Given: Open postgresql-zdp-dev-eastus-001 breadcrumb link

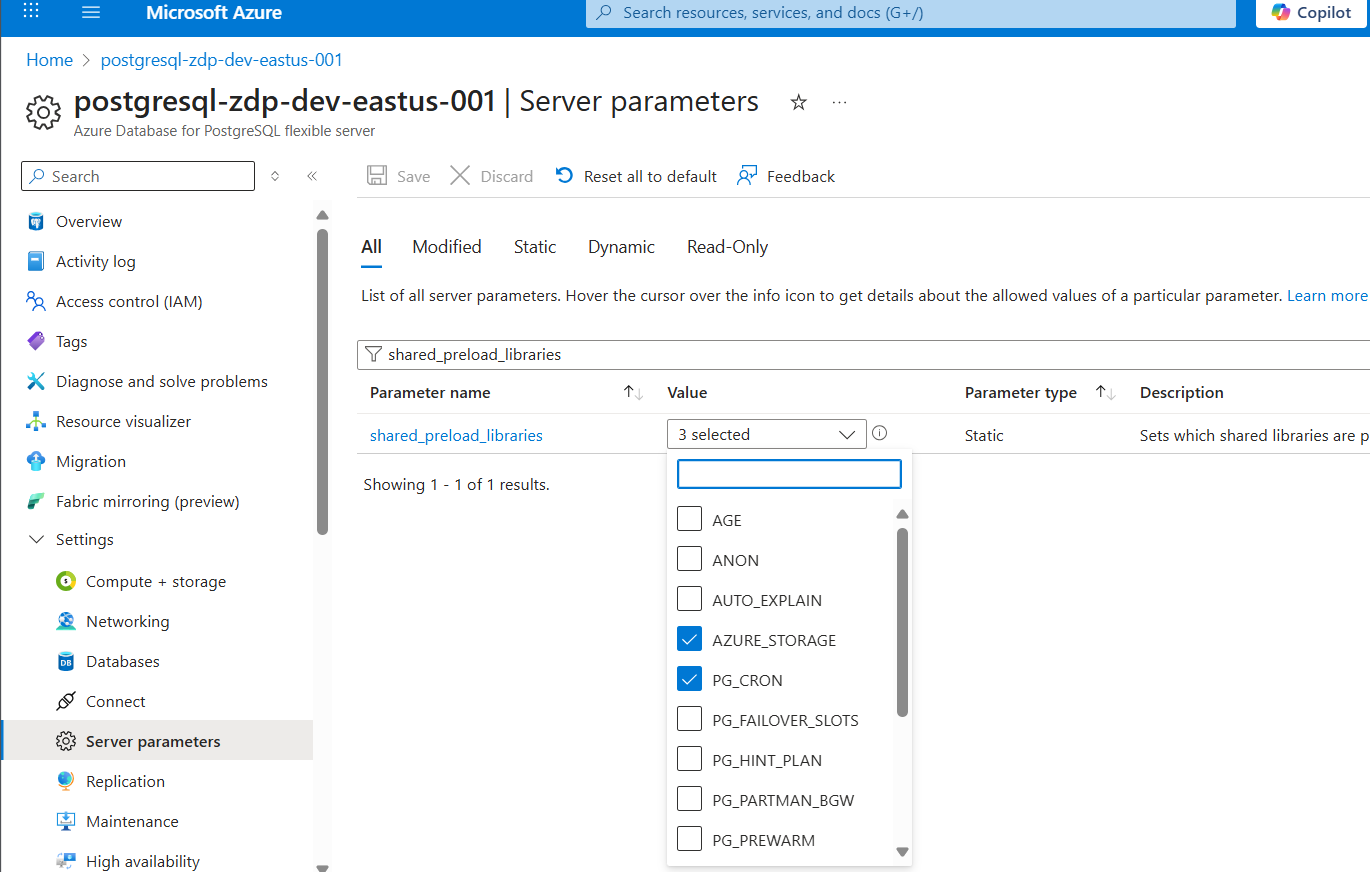Looking at the screenshot, I should coord(222,60).
